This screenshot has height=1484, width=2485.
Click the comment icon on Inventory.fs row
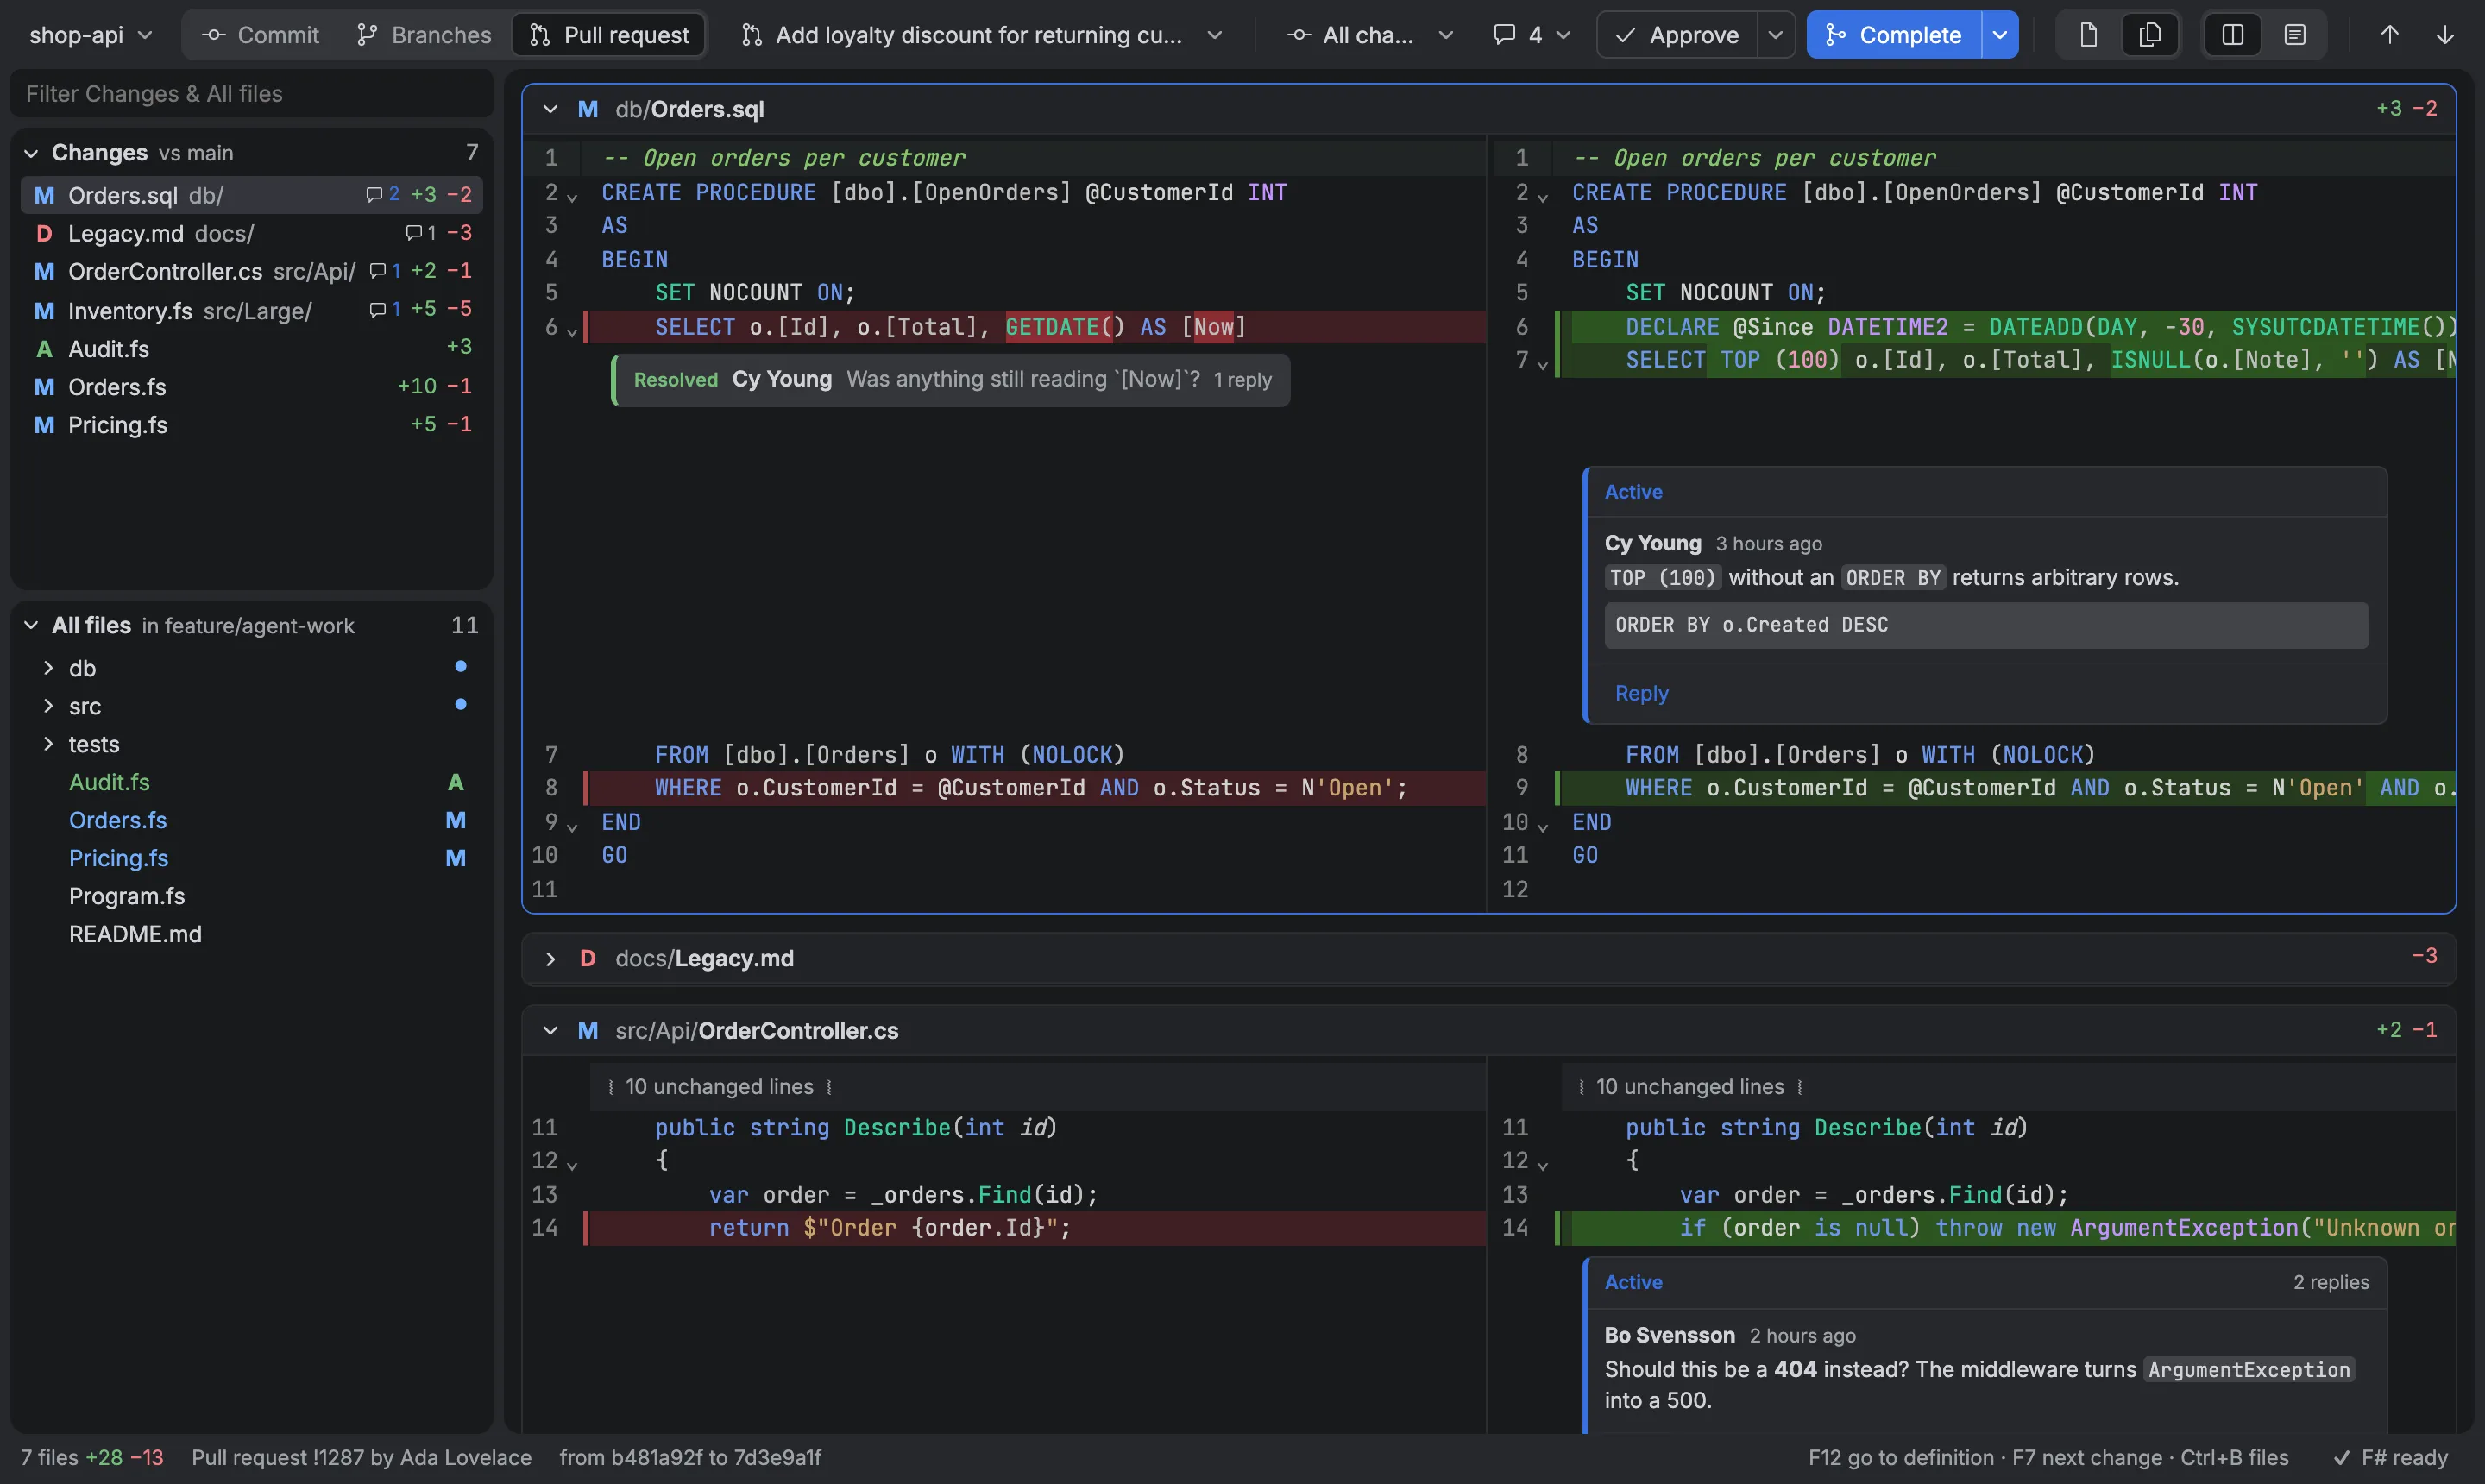(x=377, y=309)
